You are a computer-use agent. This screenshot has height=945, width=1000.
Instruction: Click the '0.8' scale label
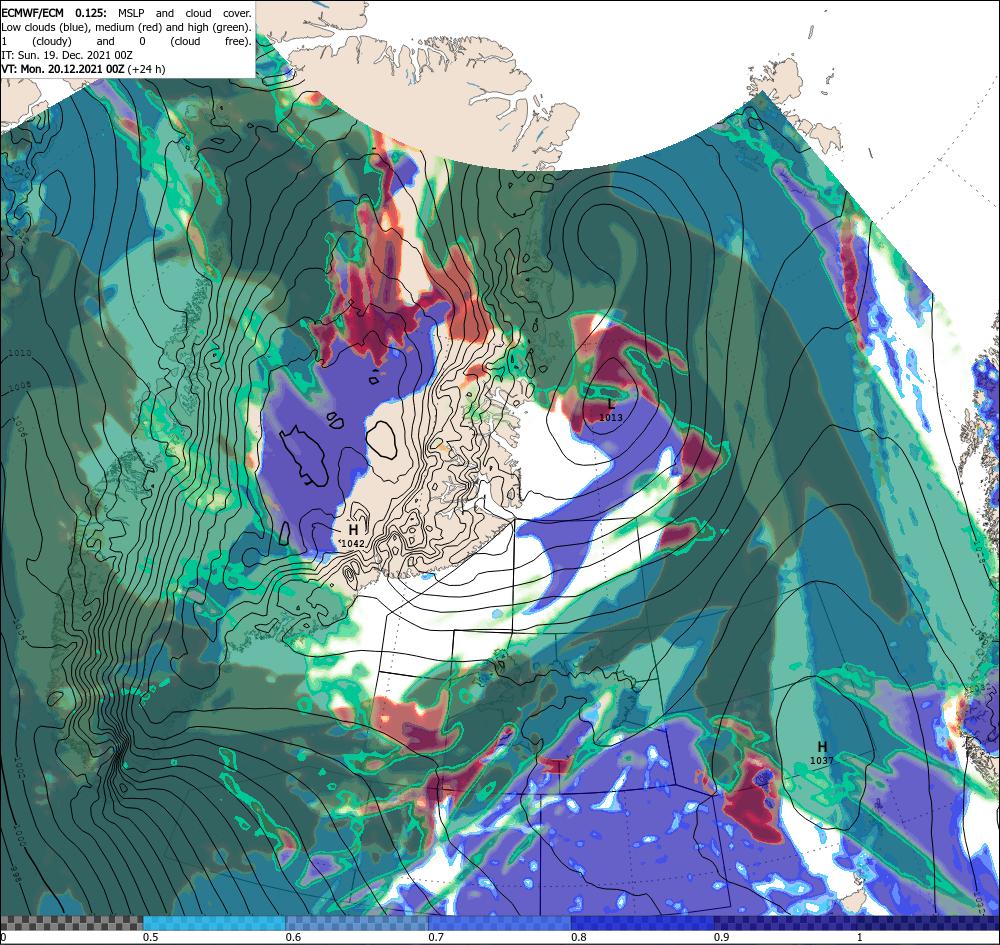click(579, 937)
